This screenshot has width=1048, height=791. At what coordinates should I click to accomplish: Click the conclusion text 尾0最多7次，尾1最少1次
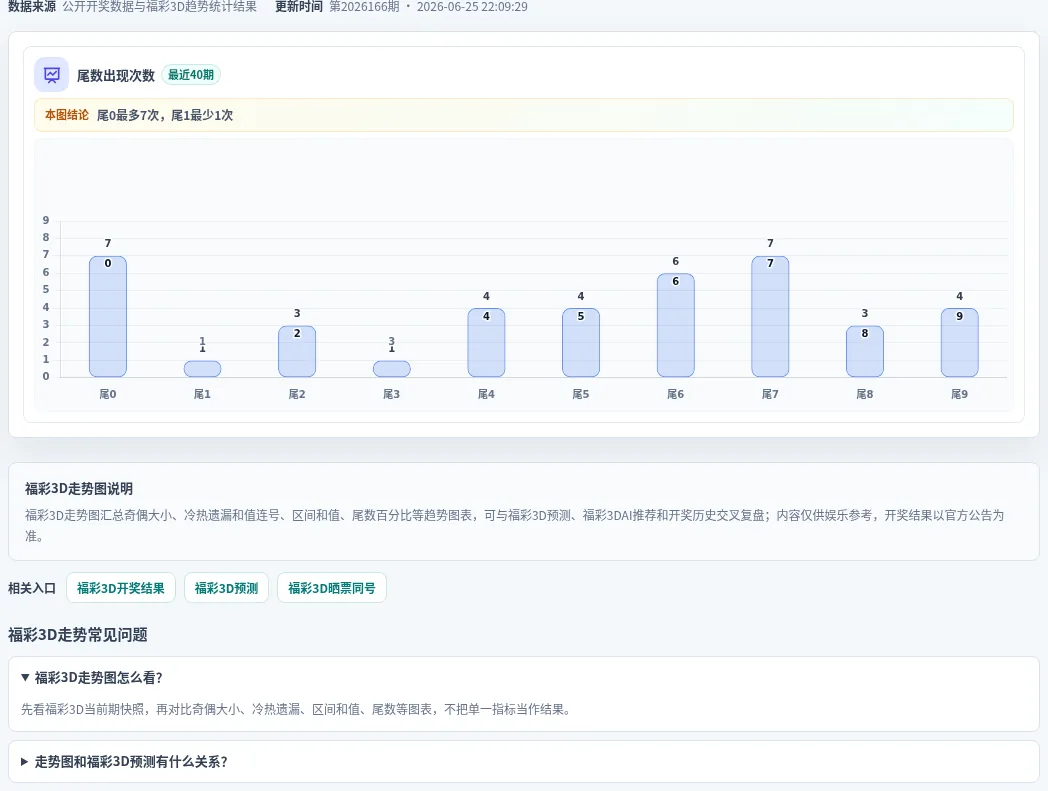point(165,115)
